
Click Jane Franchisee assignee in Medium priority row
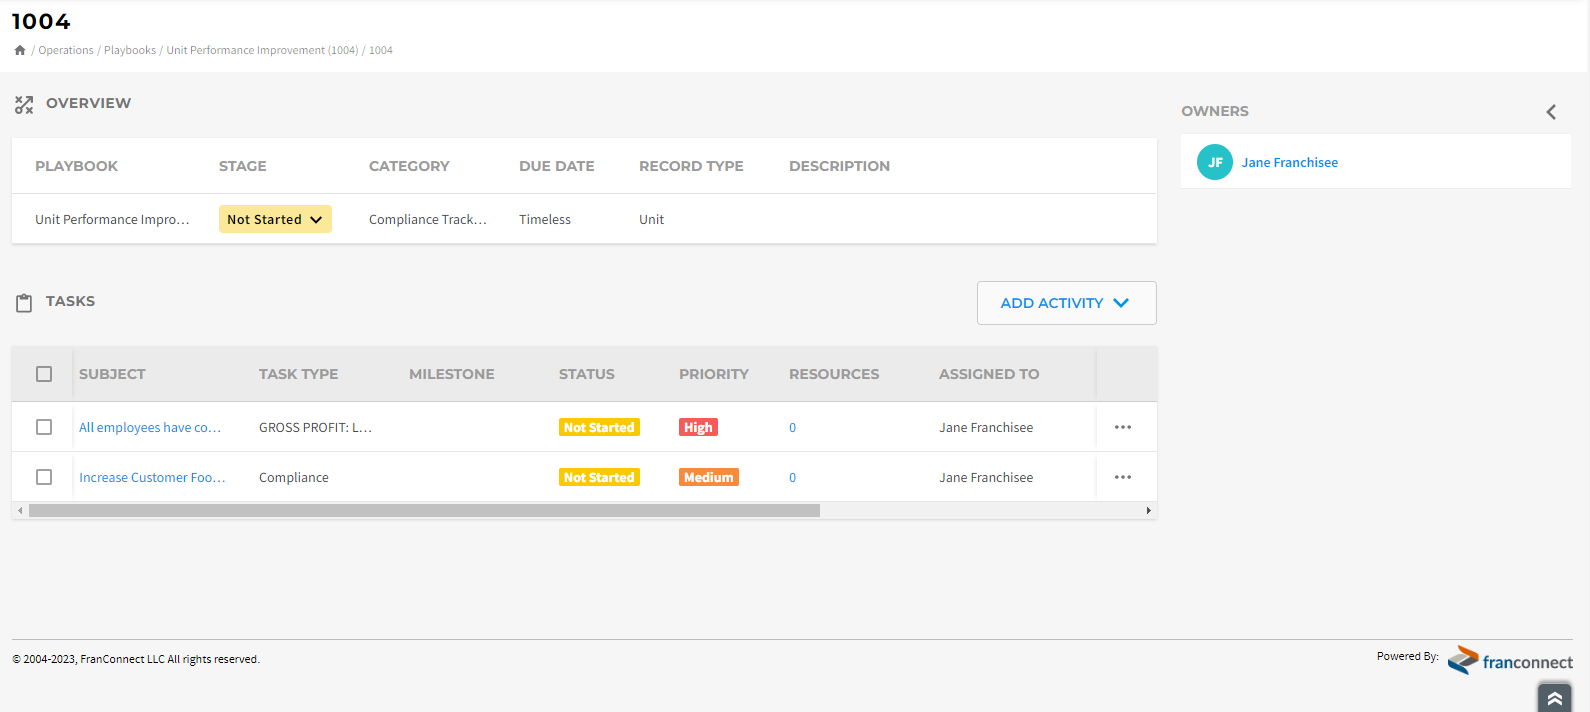coord(986,477)
